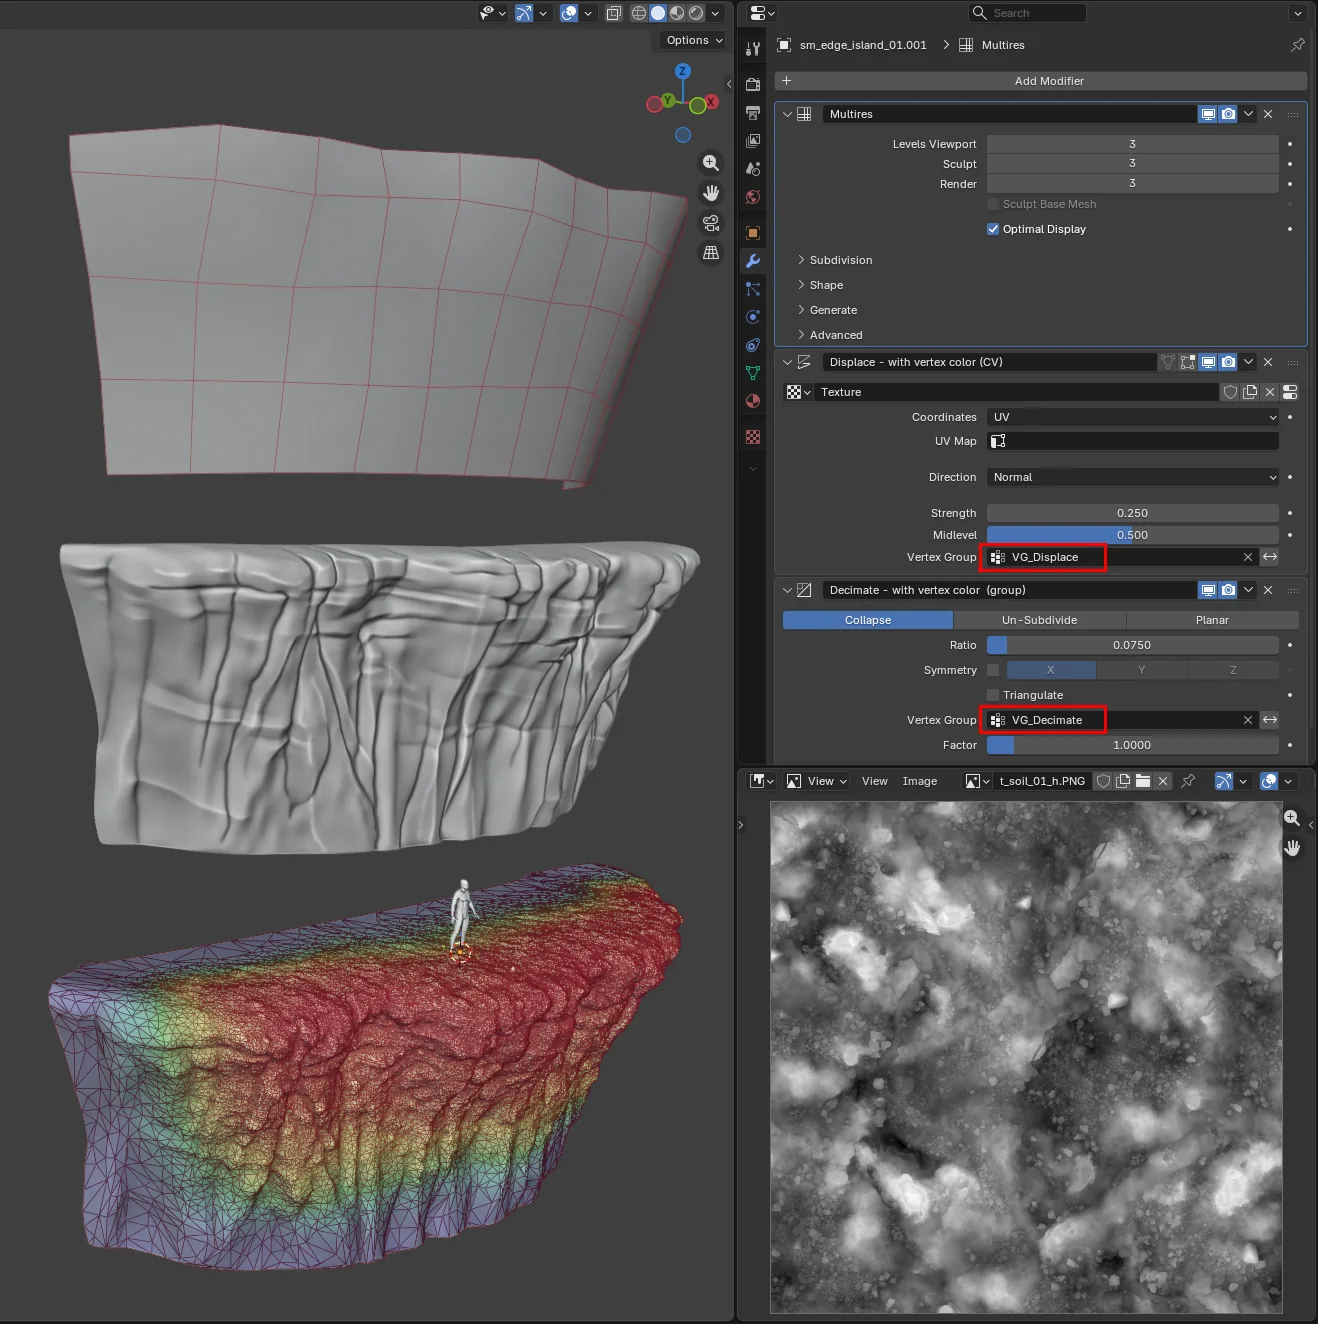
Task: Collapse the Decimate modifier panel
Action: tap(787, 590)
